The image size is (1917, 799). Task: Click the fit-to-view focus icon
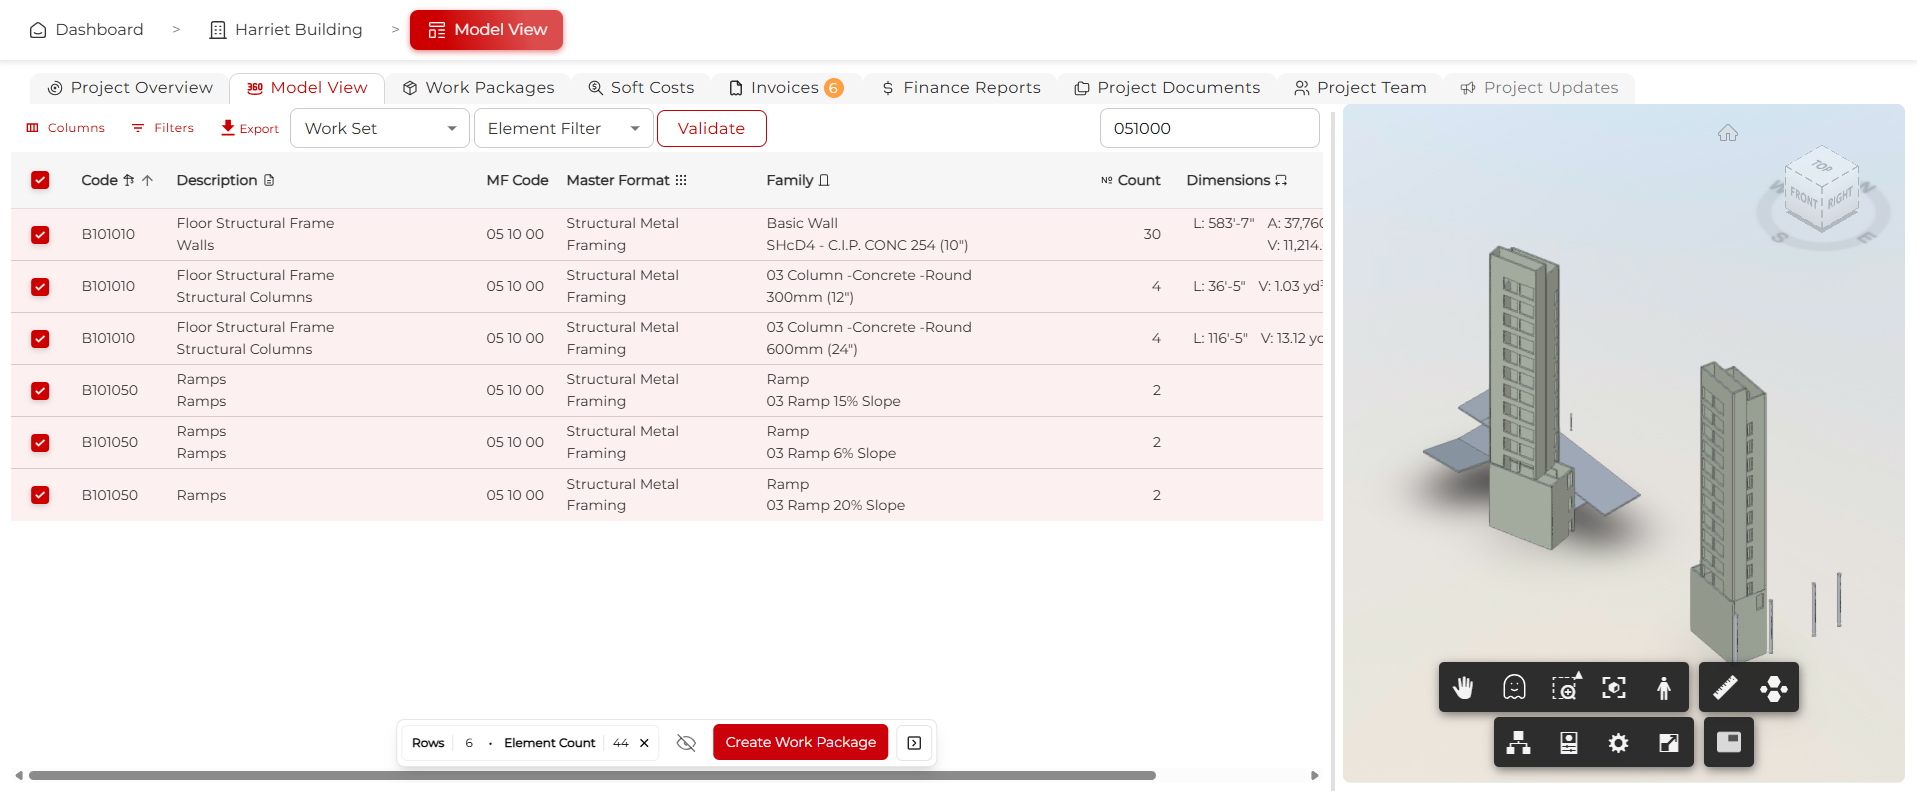pyautogui.click(x=1614, y=688)
